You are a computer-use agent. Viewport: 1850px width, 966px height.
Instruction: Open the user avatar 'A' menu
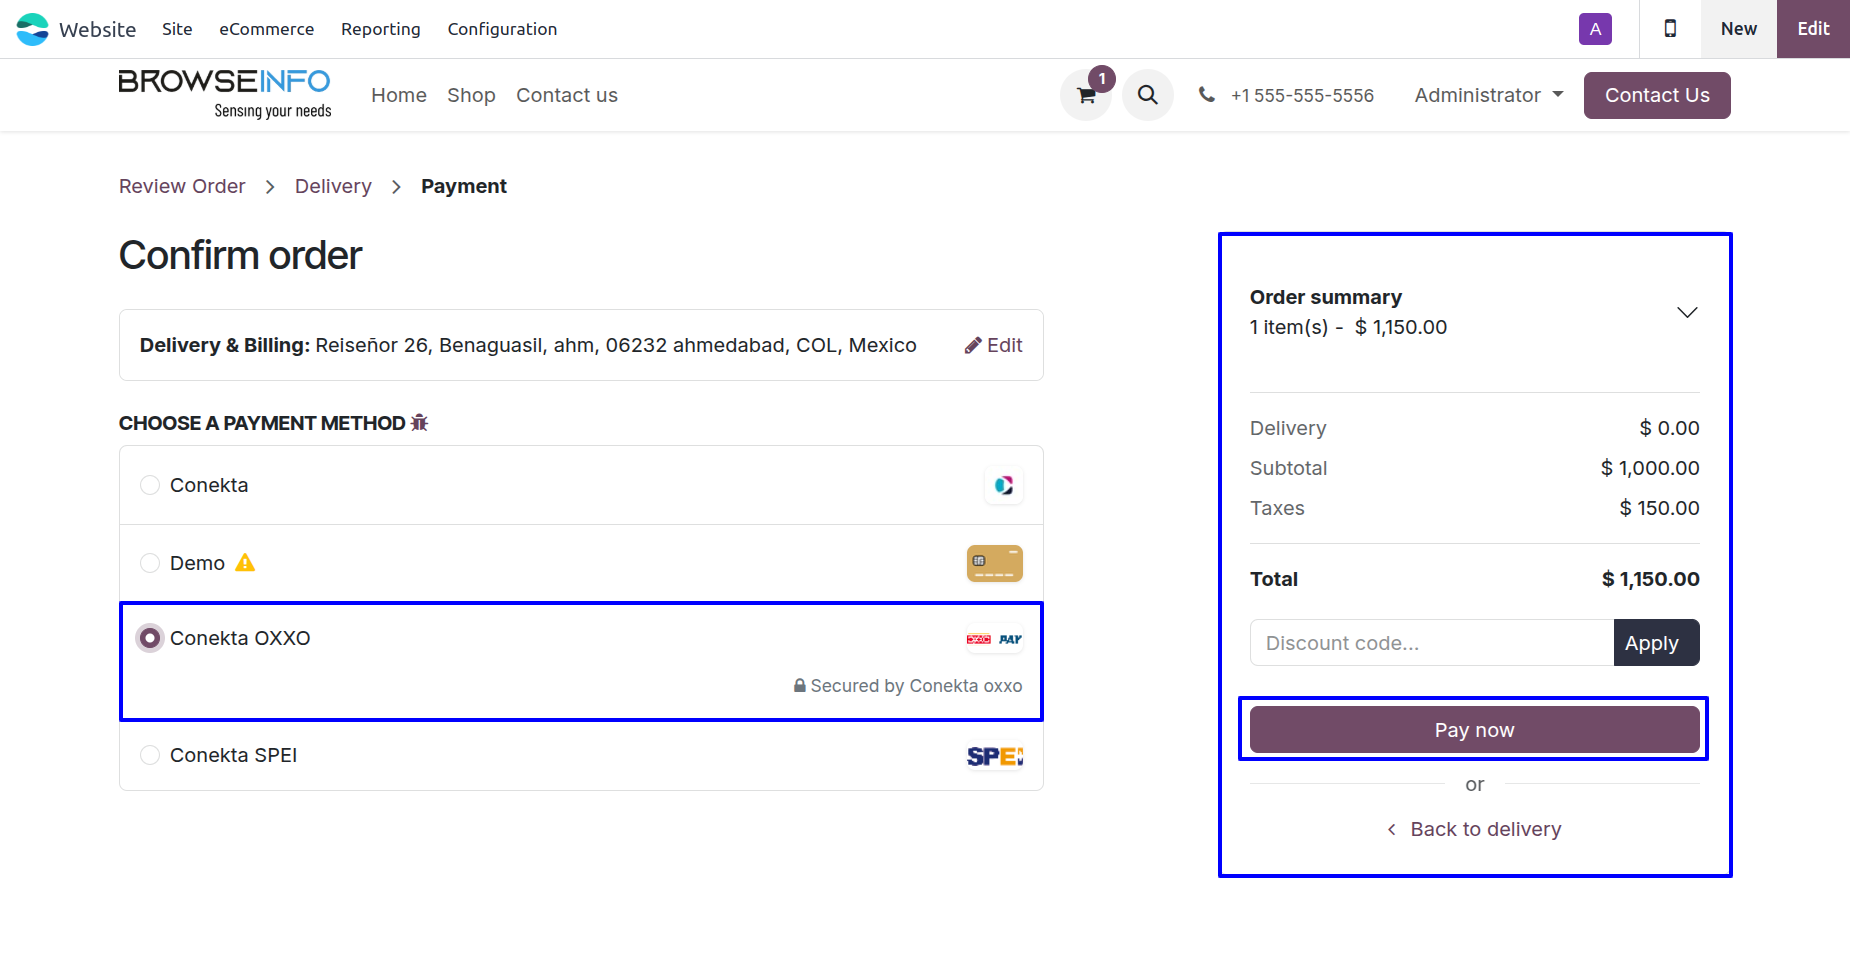coord(1595,29)
